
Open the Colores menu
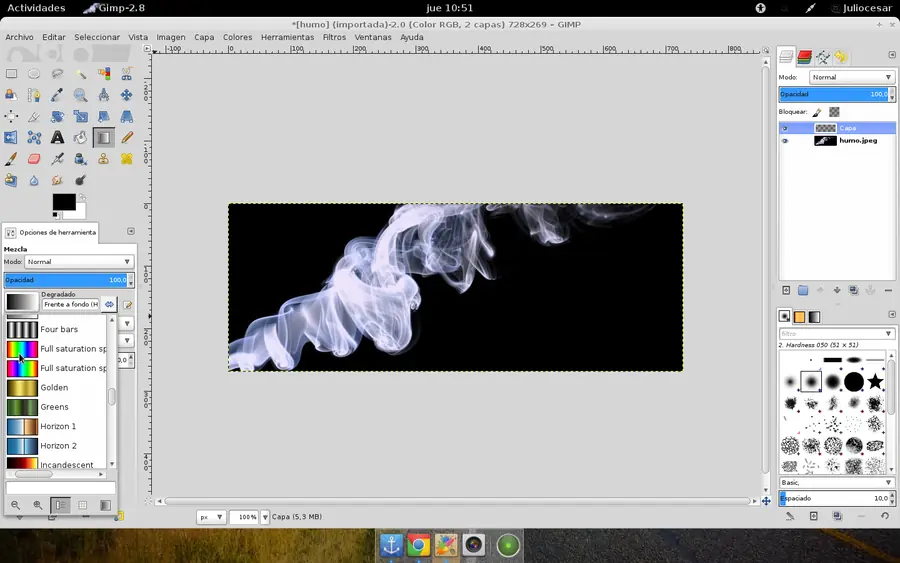pos(237,37)
